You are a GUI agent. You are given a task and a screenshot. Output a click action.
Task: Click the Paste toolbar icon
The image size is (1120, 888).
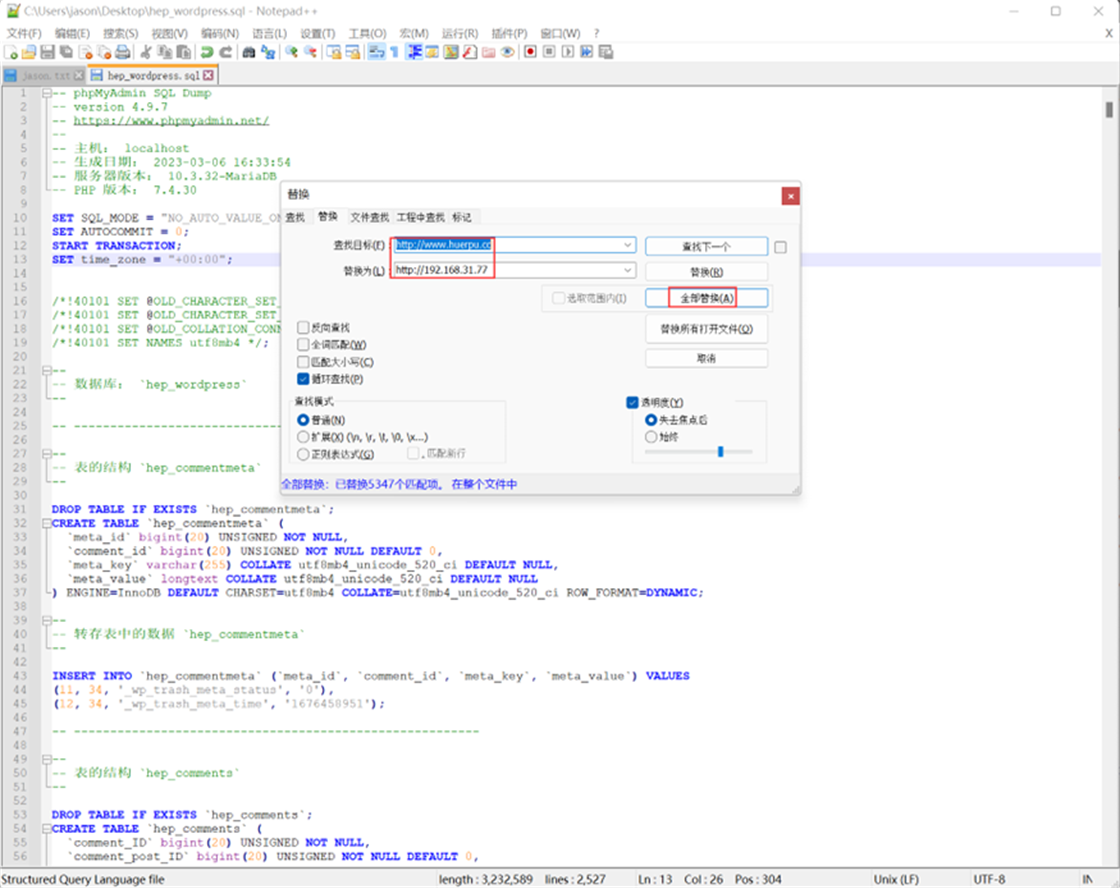[183, 52]
